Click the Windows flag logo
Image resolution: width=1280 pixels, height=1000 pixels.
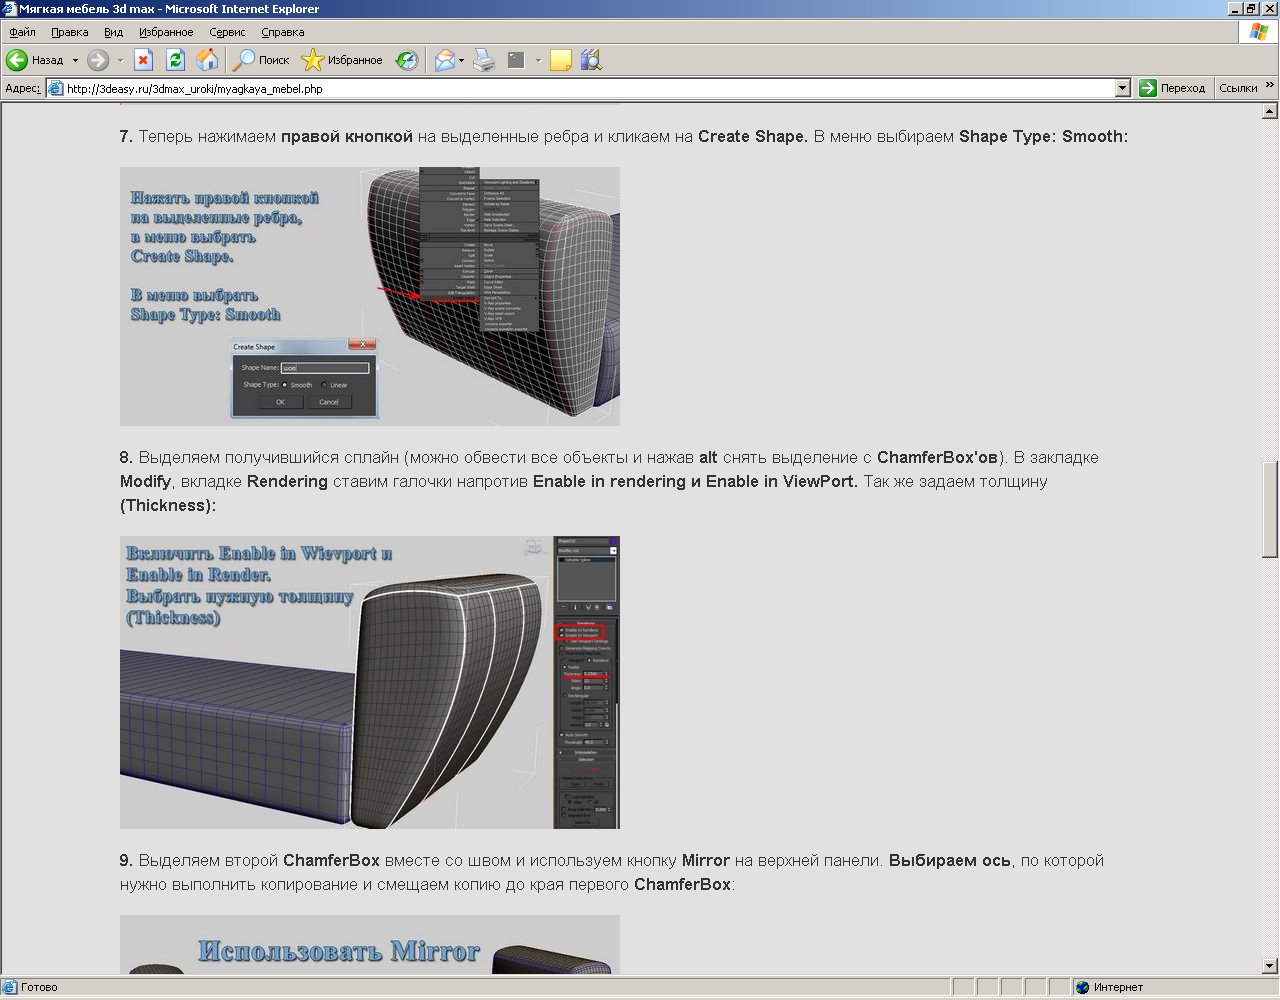pos(1258,31)
